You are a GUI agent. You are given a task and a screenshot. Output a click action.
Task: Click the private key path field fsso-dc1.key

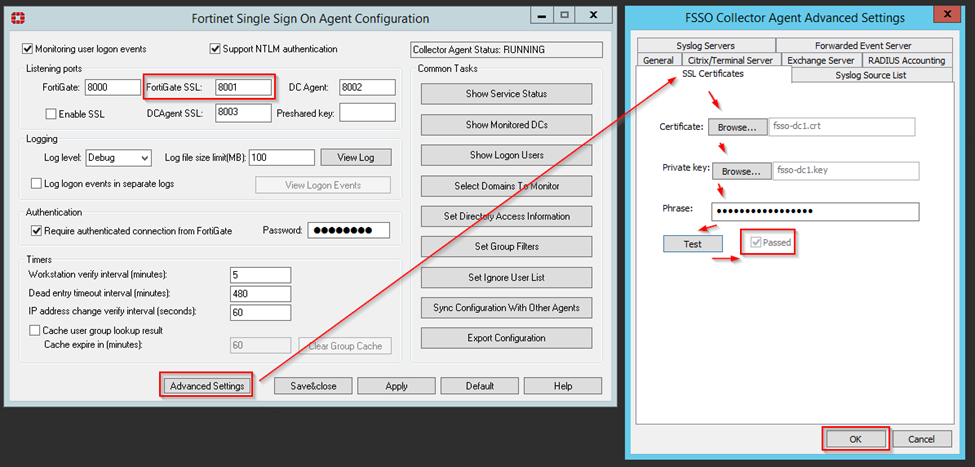coord(846,171)
